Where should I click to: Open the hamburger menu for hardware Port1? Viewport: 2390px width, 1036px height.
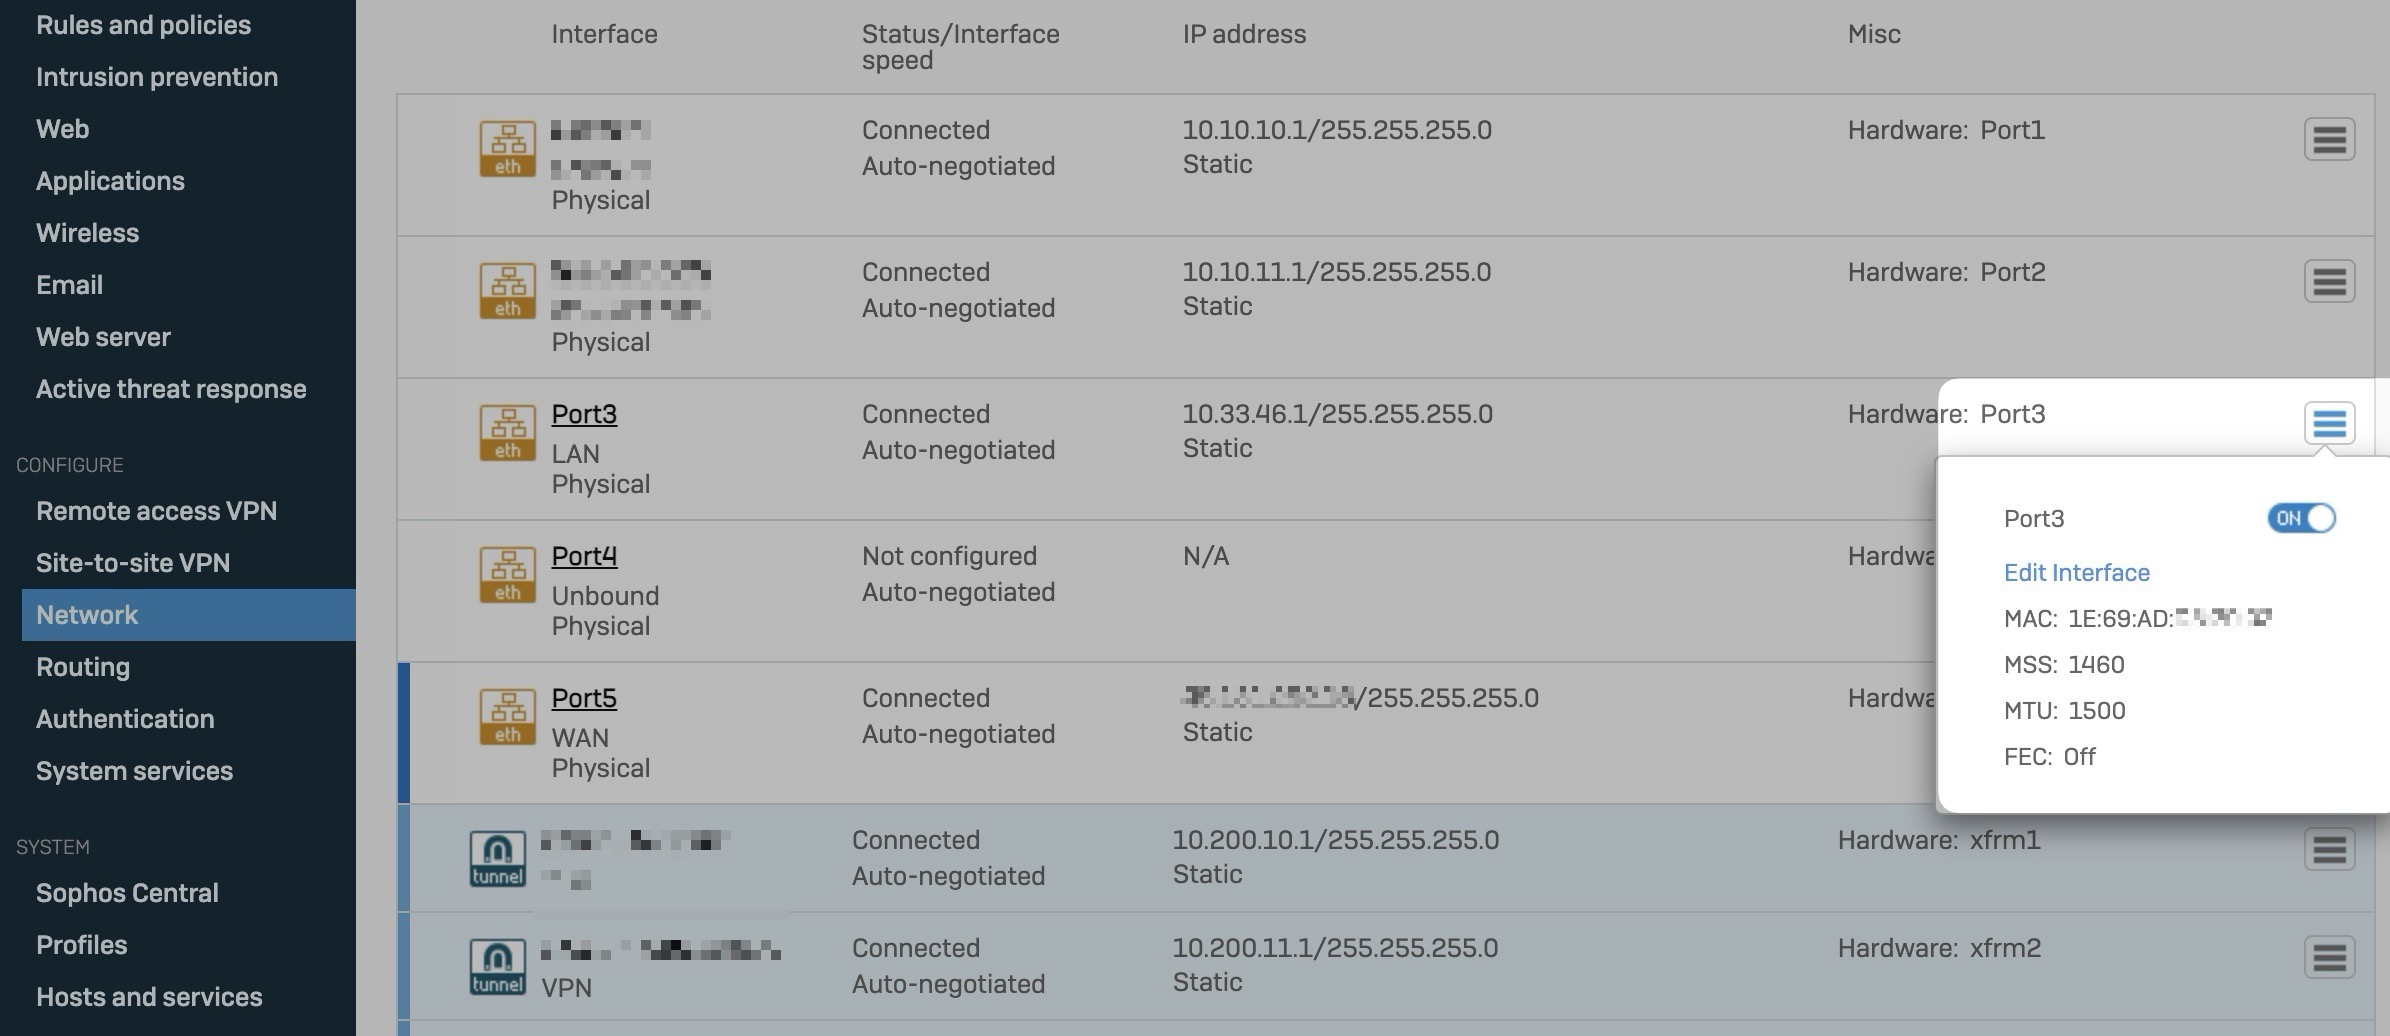(2329, 139)
